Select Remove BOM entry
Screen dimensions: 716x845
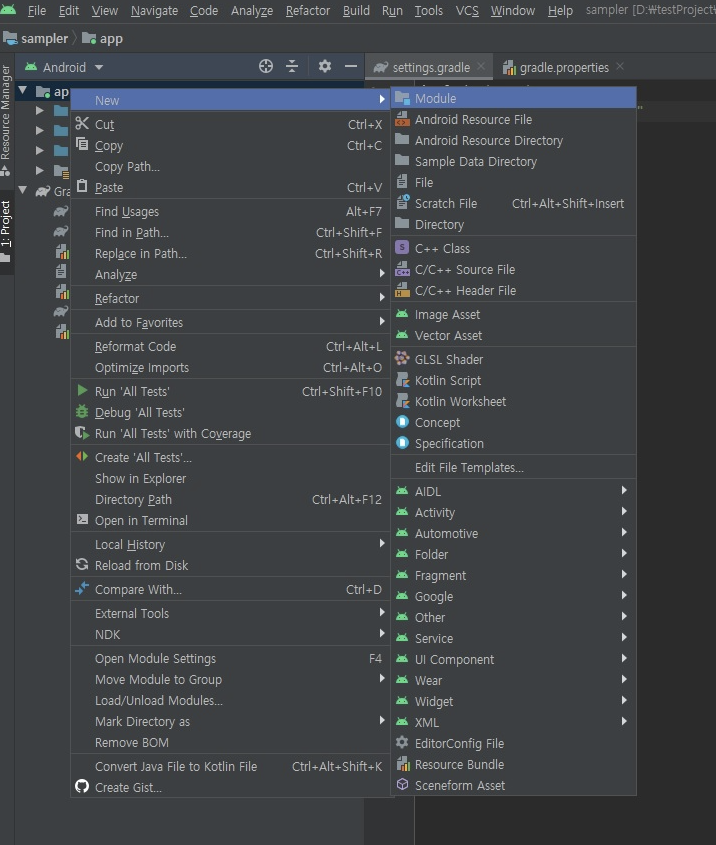pyautogui.click(x=230, y=742)
